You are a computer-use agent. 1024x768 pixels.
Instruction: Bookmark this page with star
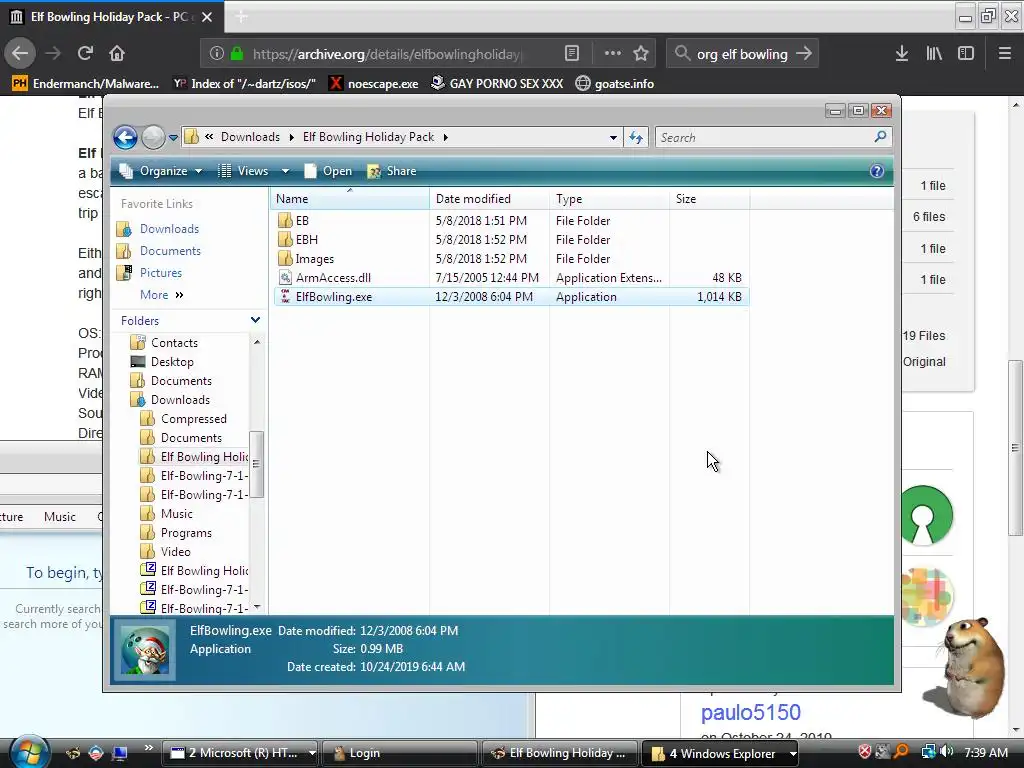coord(641,54)
